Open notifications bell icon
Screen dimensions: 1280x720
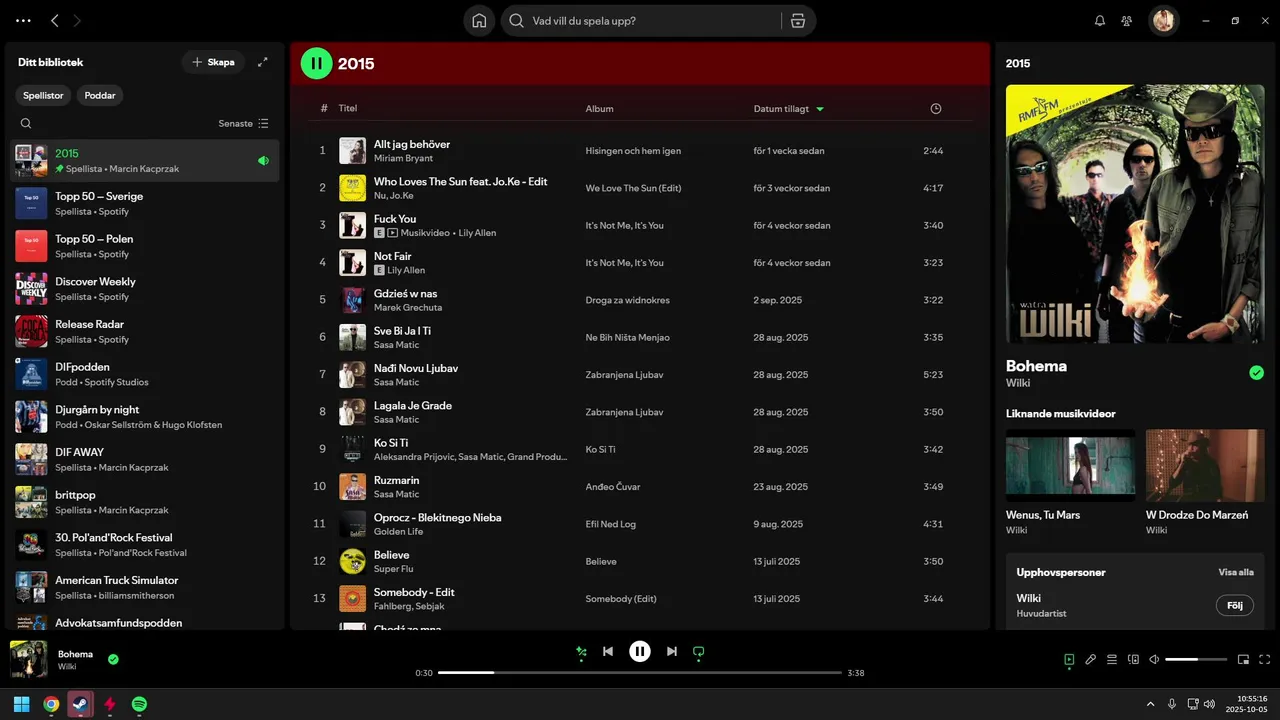click(1100, 20)
